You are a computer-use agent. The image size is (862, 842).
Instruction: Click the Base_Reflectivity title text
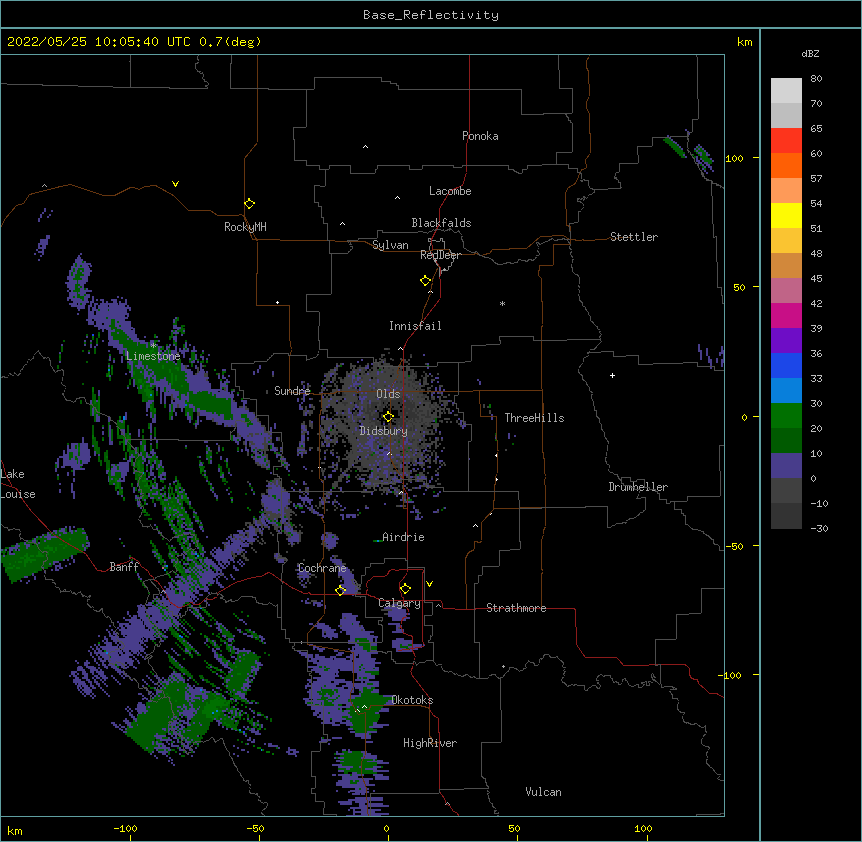pos(431,15)
